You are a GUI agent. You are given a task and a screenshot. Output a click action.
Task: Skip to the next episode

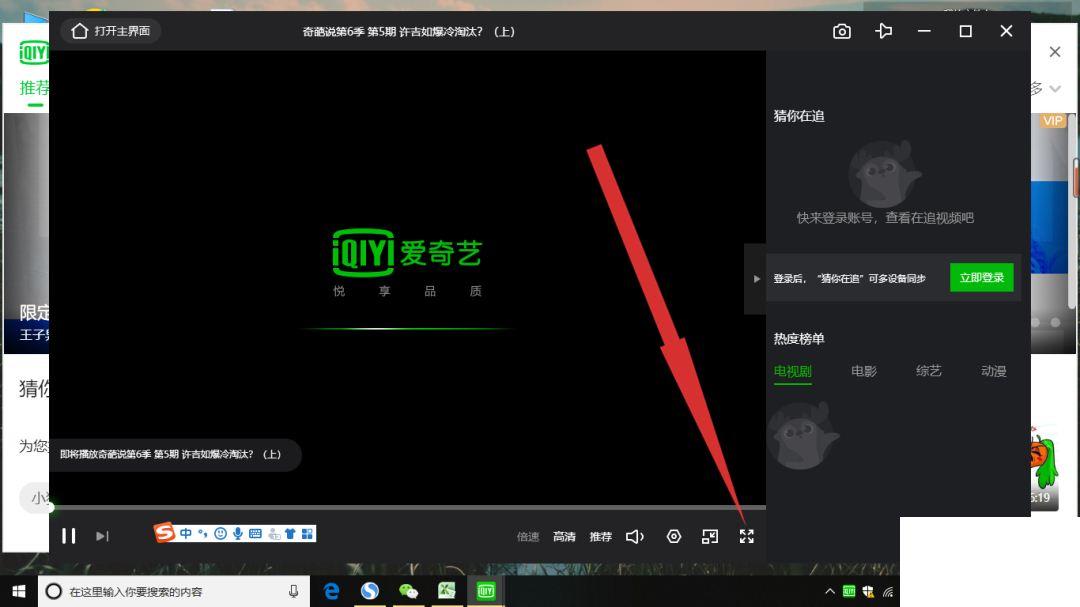click(102, 536)
